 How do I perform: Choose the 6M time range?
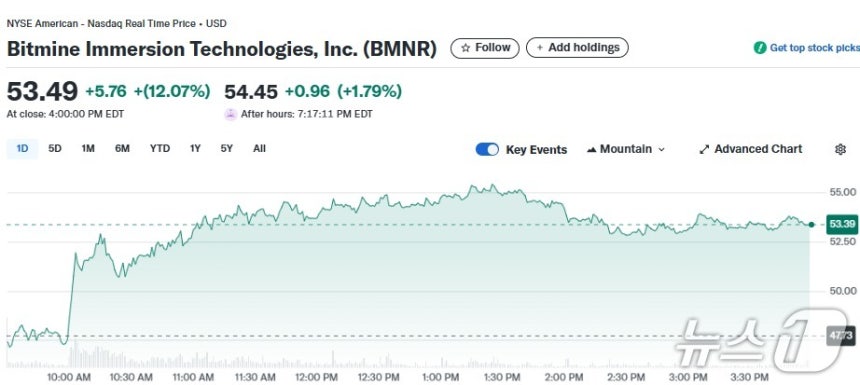tap(122, 149)
